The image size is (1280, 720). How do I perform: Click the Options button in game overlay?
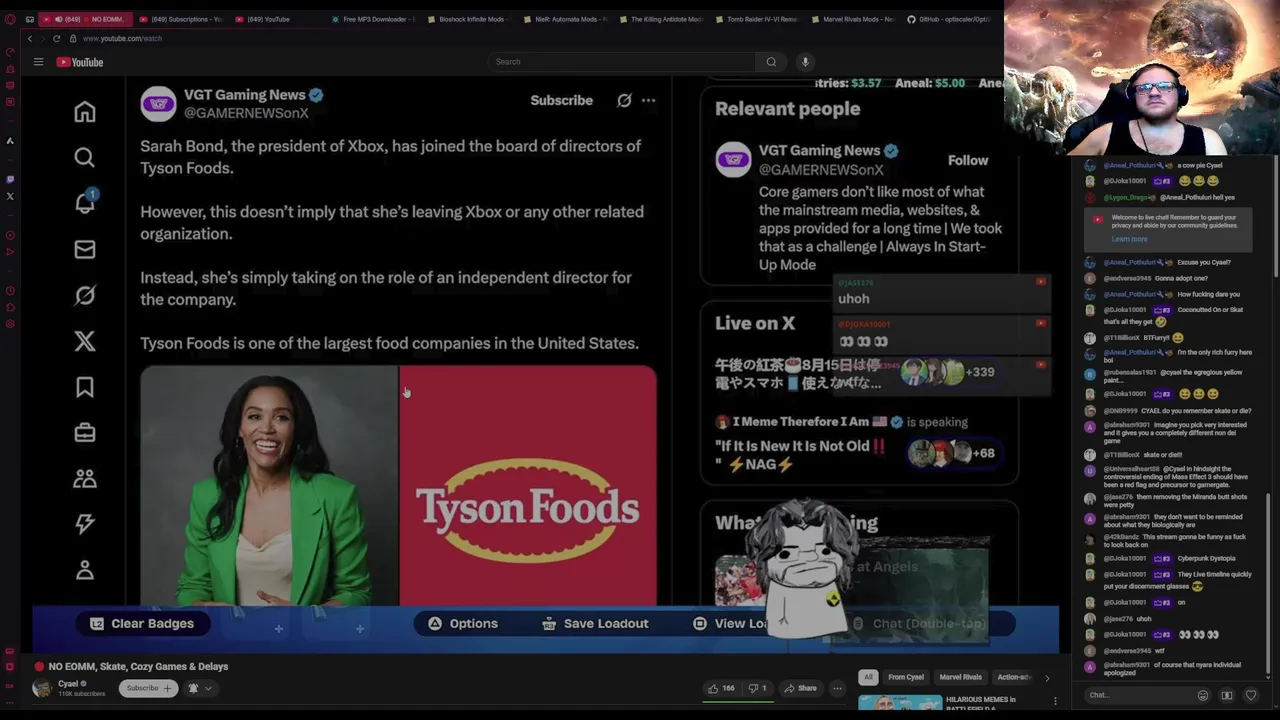point(462,623)
